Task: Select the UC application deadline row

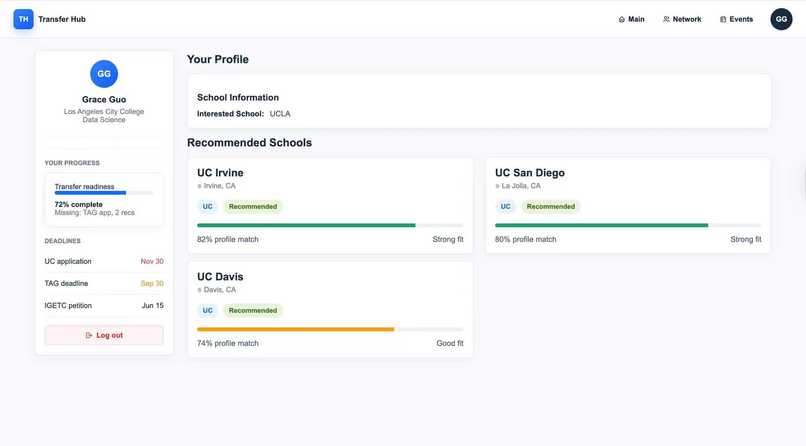Action: 104,261
